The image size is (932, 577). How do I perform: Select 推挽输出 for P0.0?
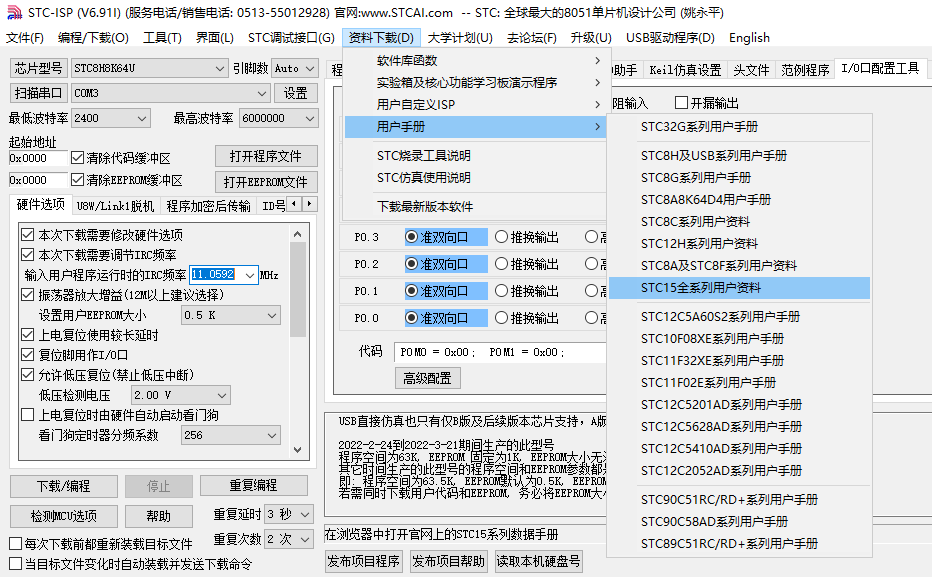click(502, 318)
